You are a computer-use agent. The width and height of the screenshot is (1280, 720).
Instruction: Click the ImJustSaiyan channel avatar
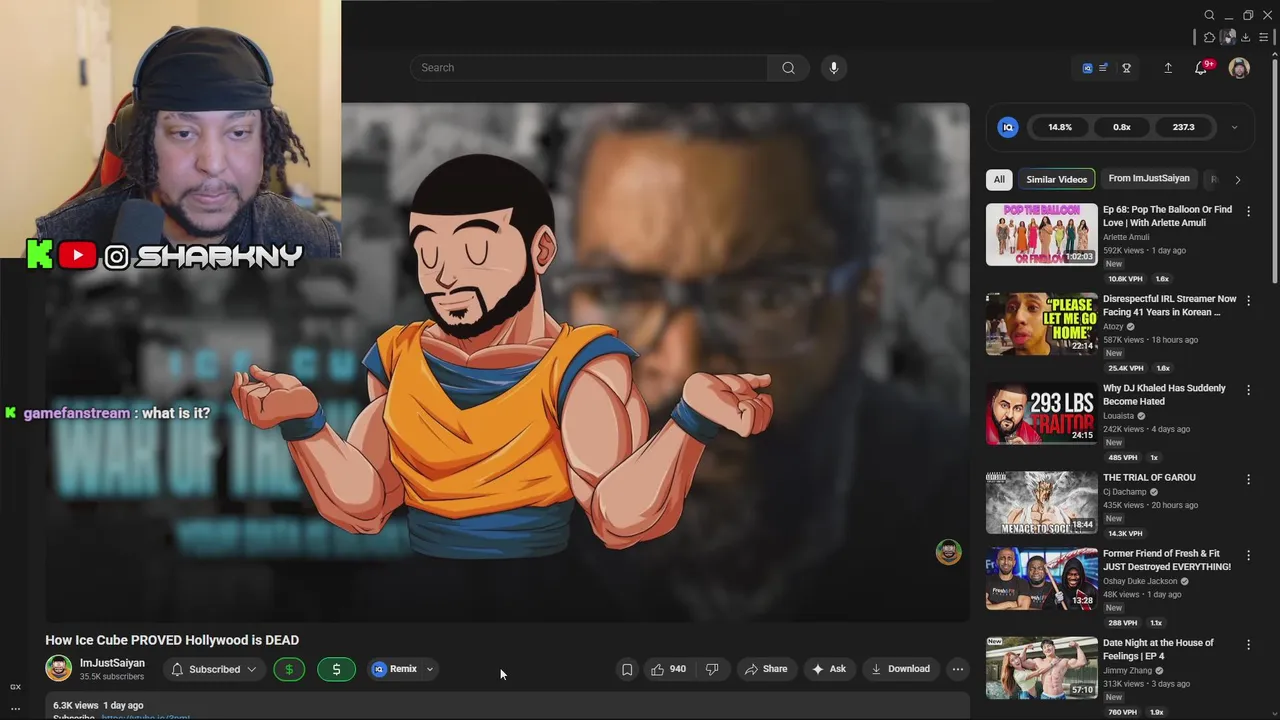tap(59, 668)
